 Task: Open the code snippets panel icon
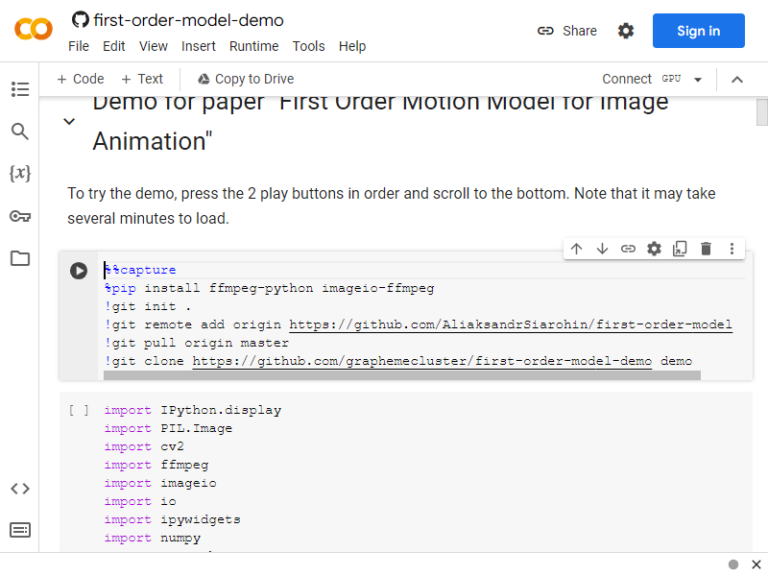20,488
